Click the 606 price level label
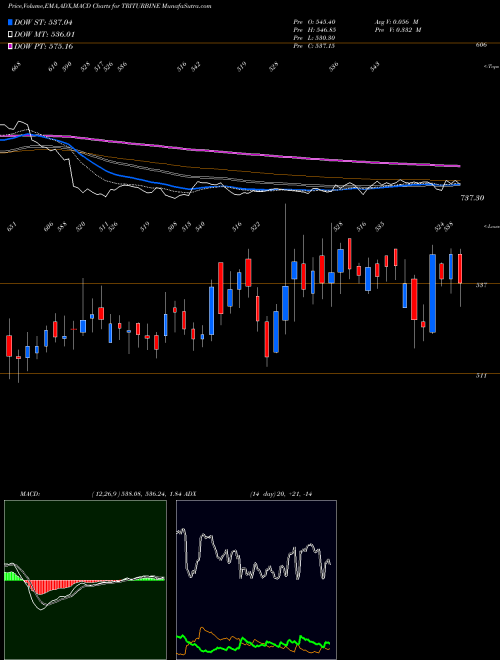The image size is (500, 660). pos(481,45)
